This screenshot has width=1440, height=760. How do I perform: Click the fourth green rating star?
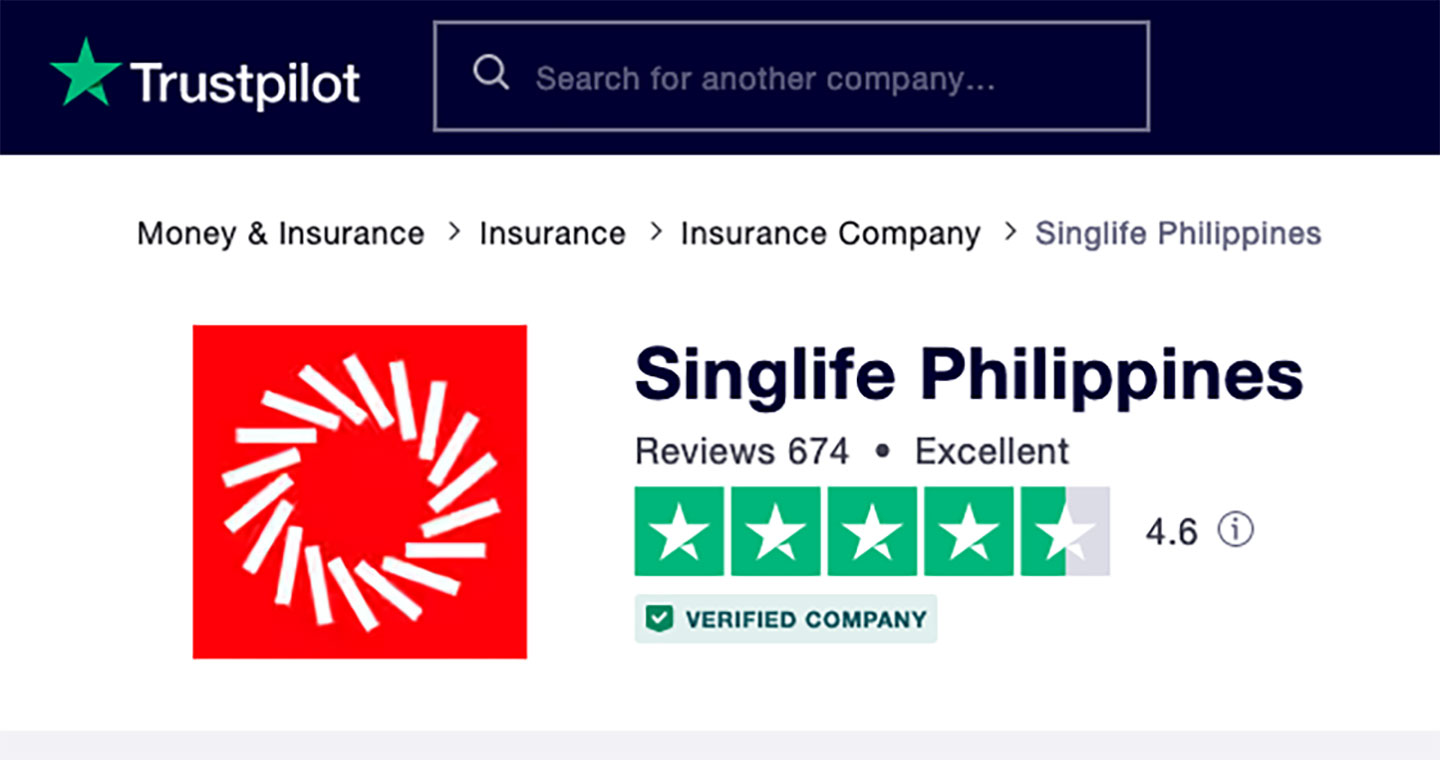point(968,531)
